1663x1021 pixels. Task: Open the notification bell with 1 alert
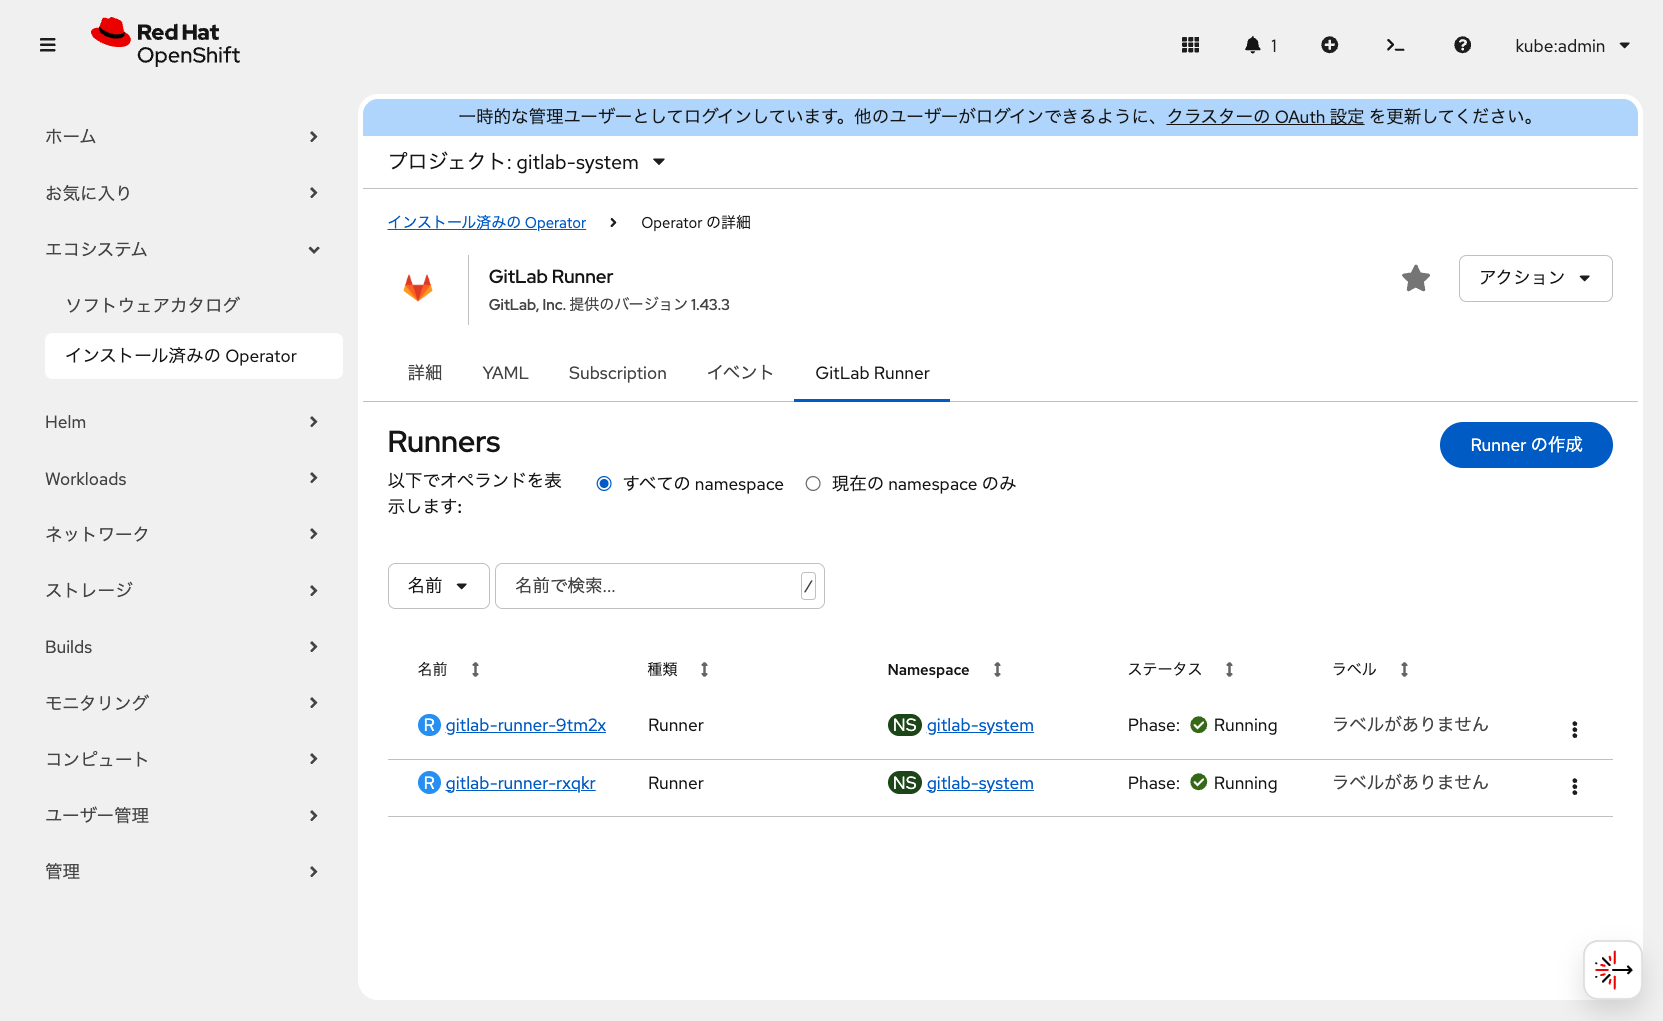pyautogui.click(x=1255, y=45)
